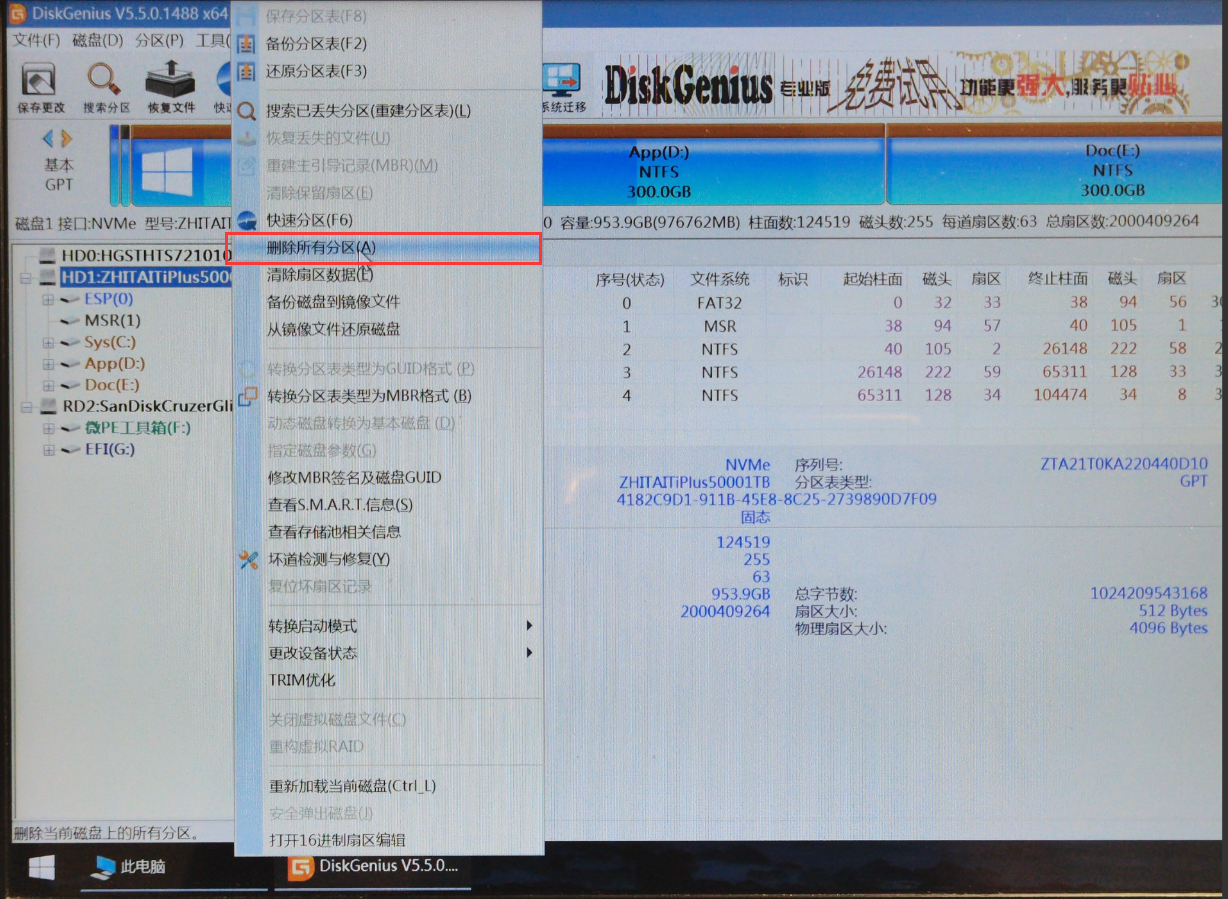Screen dimensions: 1228x899
Task: Click the 终止柱面 column header
Action: [x=1058, y=279]
